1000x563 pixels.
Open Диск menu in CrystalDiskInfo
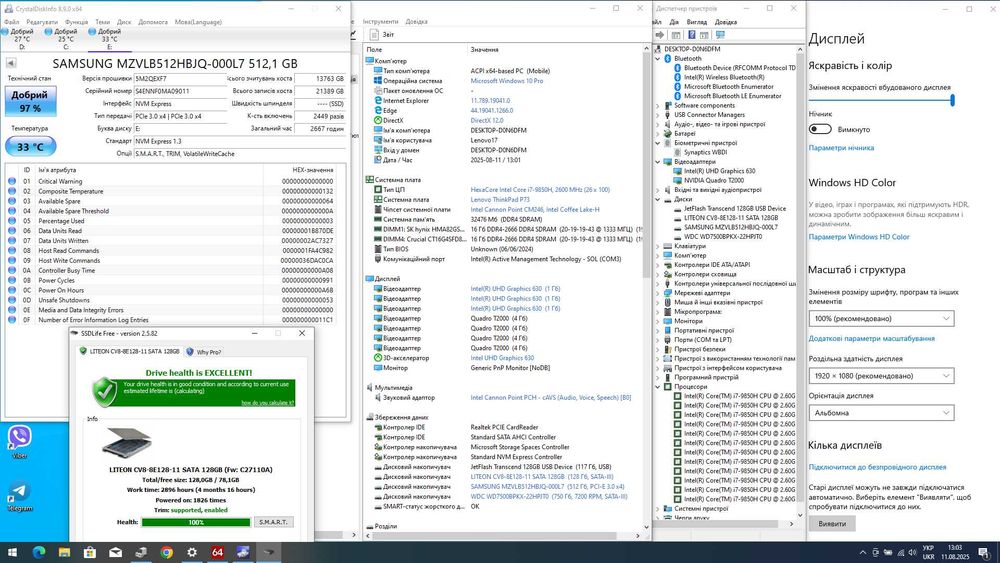124,22
